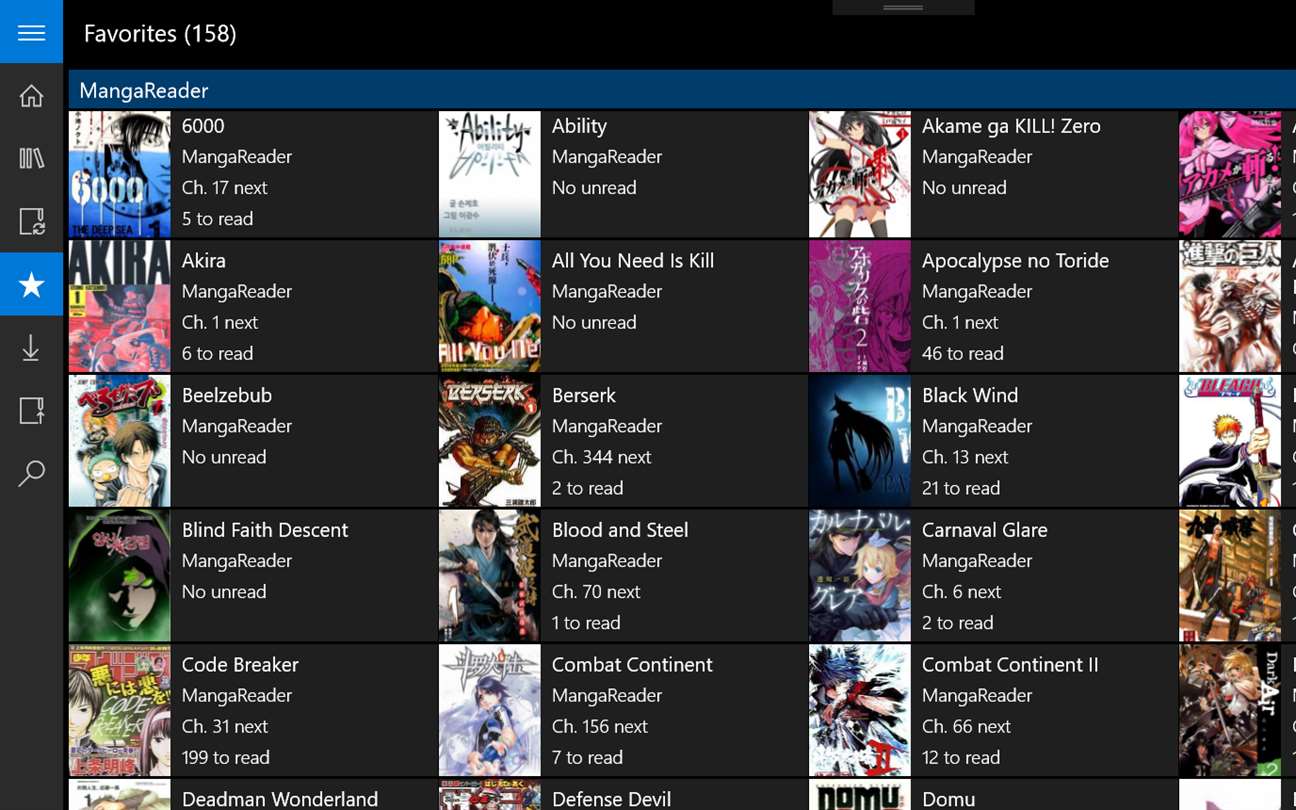Go to Home via the house icon

pos(31,96)
